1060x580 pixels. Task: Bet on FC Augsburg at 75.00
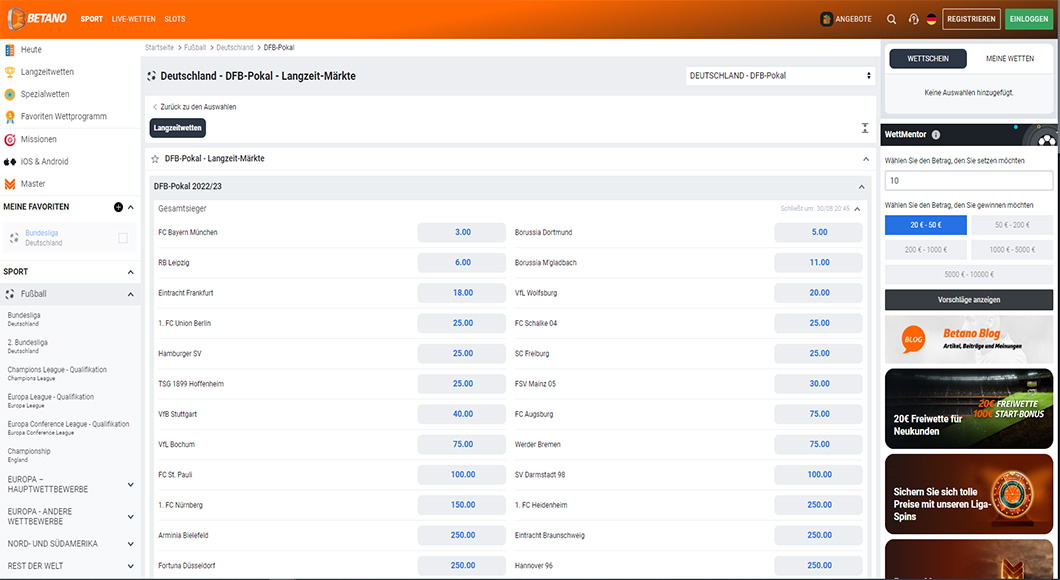(x=819, y=414)
